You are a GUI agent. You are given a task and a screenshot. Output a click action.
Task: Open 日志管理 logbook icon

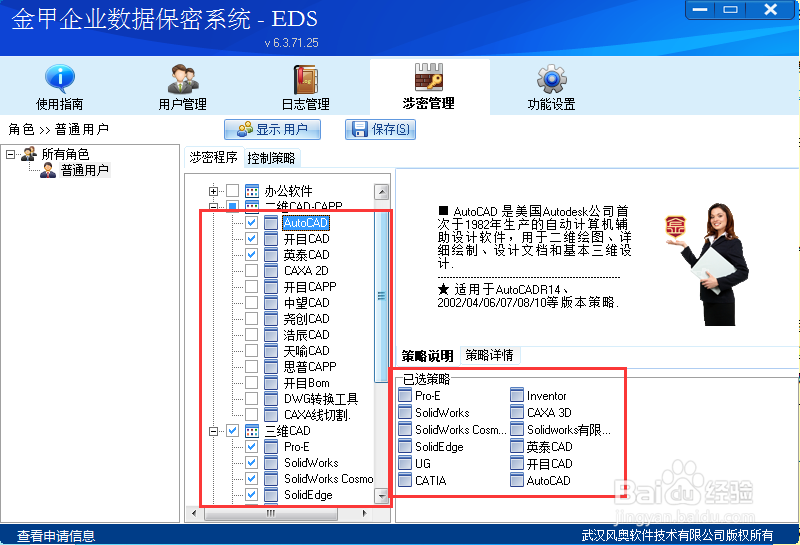coord(306,80)
